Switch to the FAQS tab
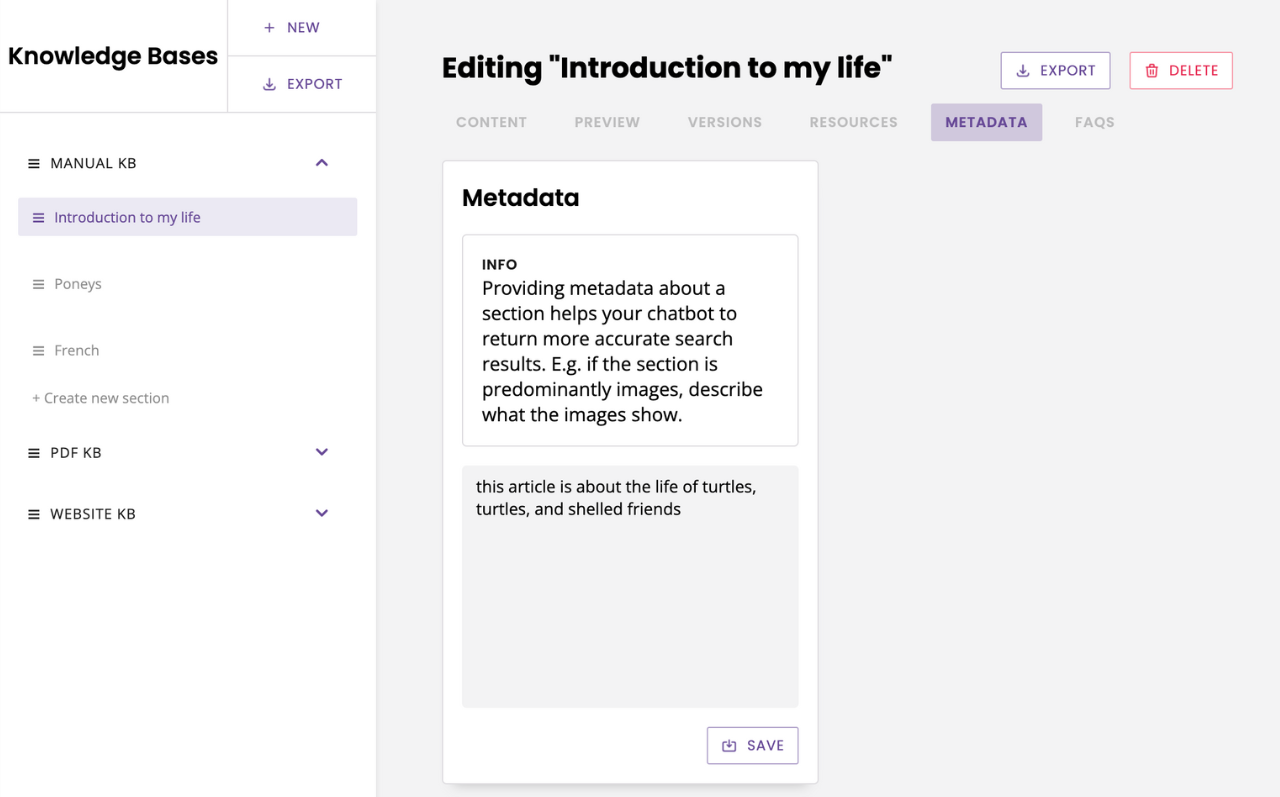The image size is (1280, 797). [x=1094, y=121]
